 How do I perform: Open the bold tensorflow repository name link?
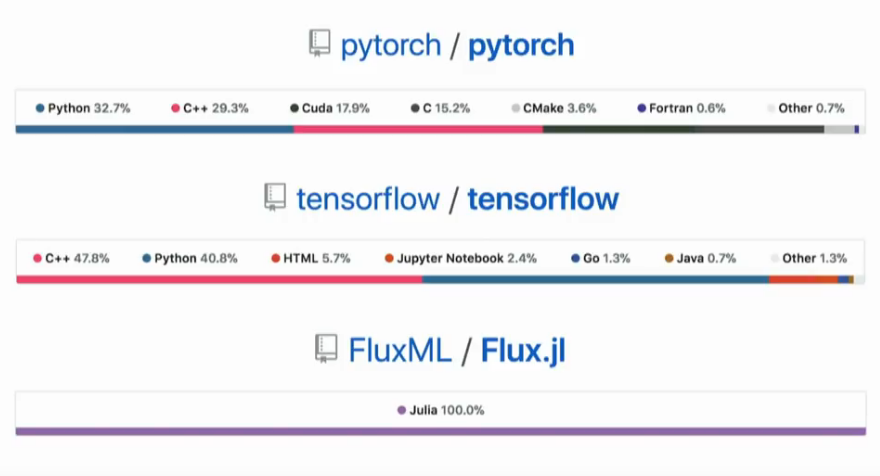click(x=543, y=199)
